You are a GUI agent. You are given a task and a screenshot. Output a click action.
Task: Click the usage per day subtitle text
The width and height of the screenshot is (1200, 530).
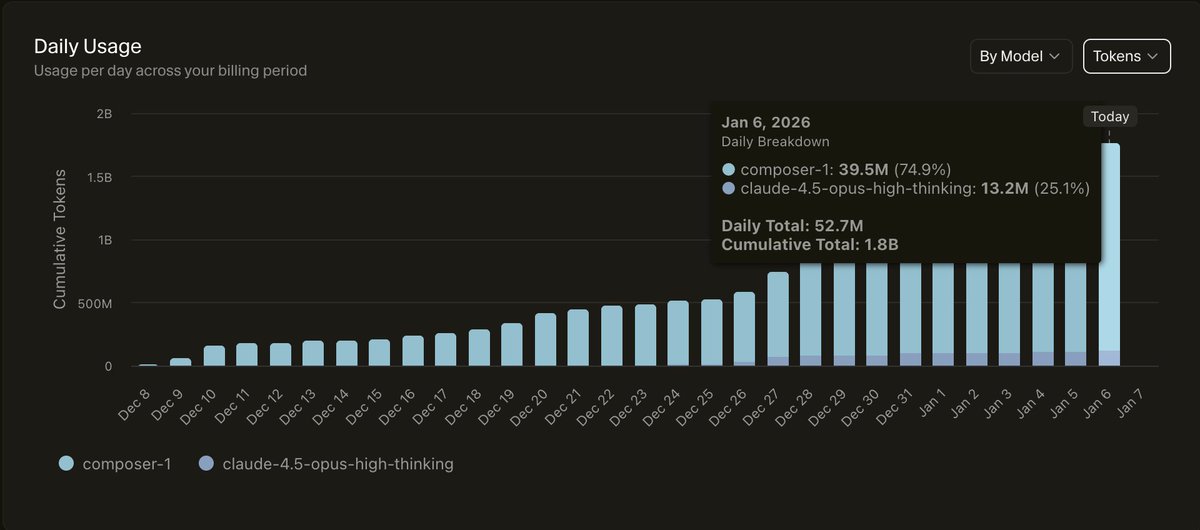pos(171,71)
